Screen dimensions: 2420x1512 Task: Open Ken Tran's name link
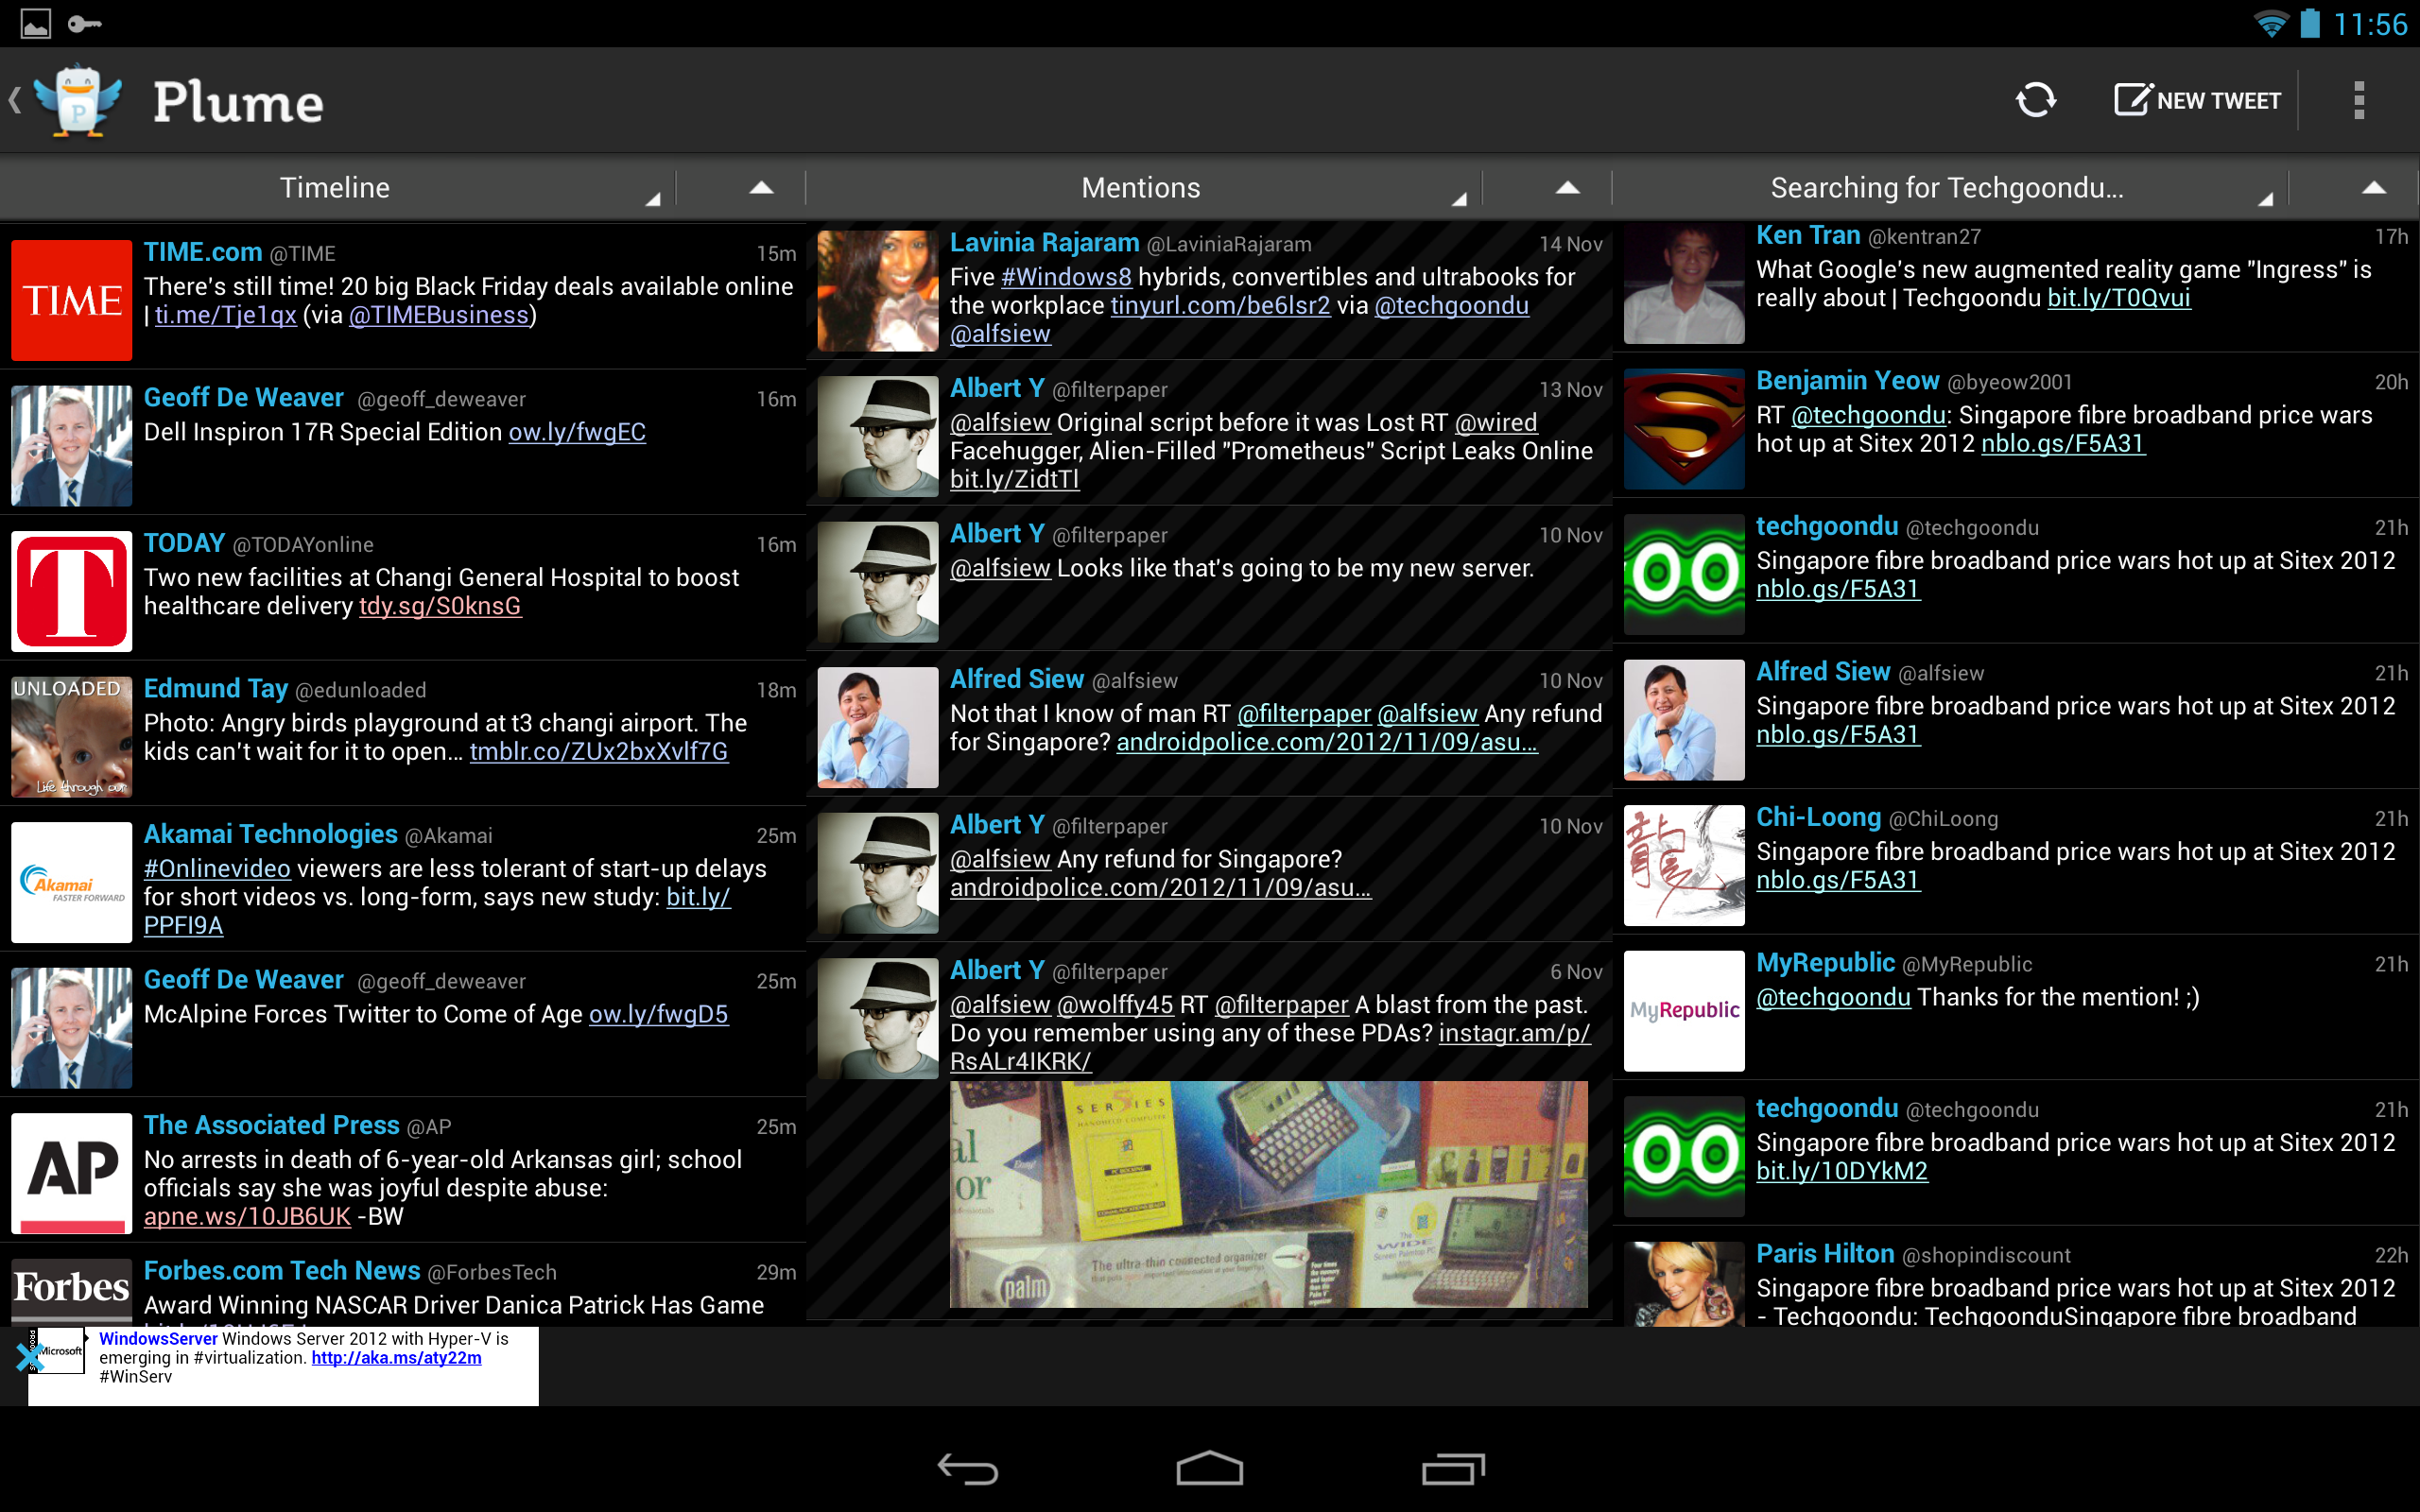click(x=1808, y=235)
